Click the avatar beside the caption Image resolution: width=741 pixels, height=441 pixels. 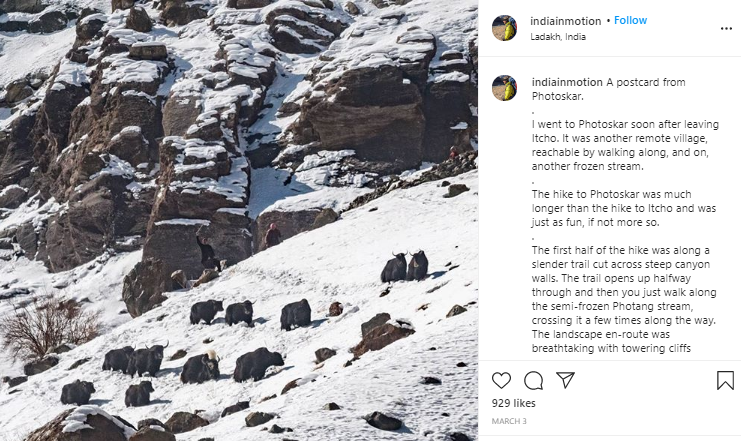click(505, 88)
